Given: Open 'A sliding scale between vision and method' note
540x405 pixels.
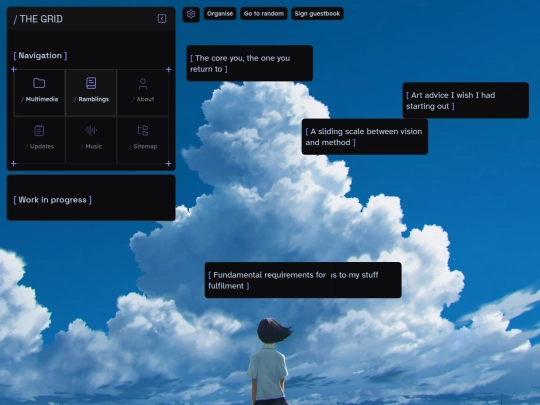Looking at the screenshot, I should click(x=365, y=137).
